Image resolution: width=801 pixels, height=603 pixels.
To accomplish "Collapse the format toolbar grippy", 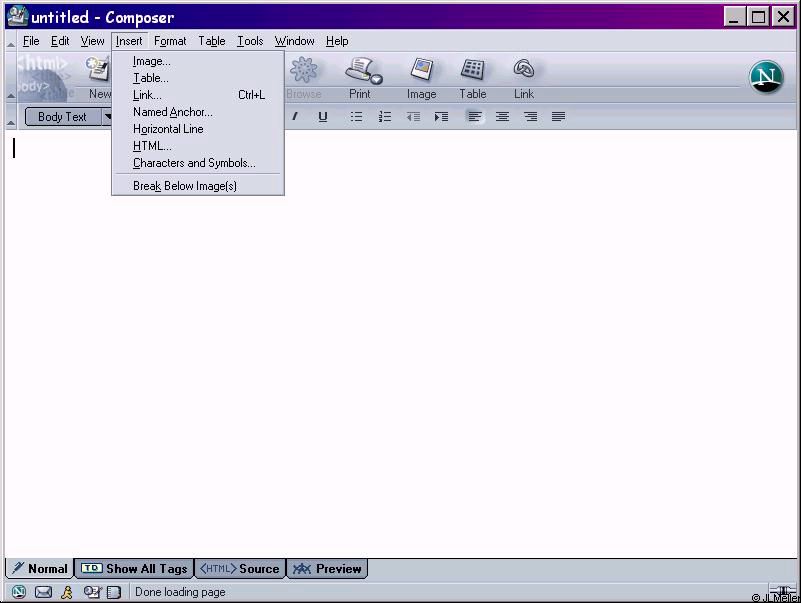I will click(11, 117).
